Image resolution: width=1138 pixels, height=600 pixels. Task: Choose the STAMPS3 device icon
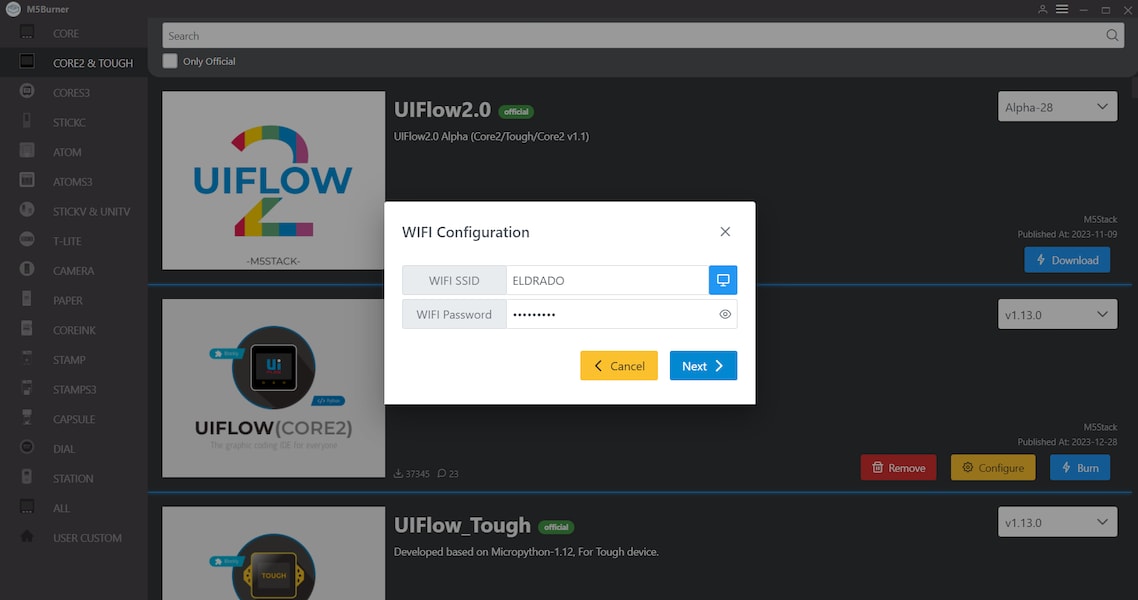27,388
